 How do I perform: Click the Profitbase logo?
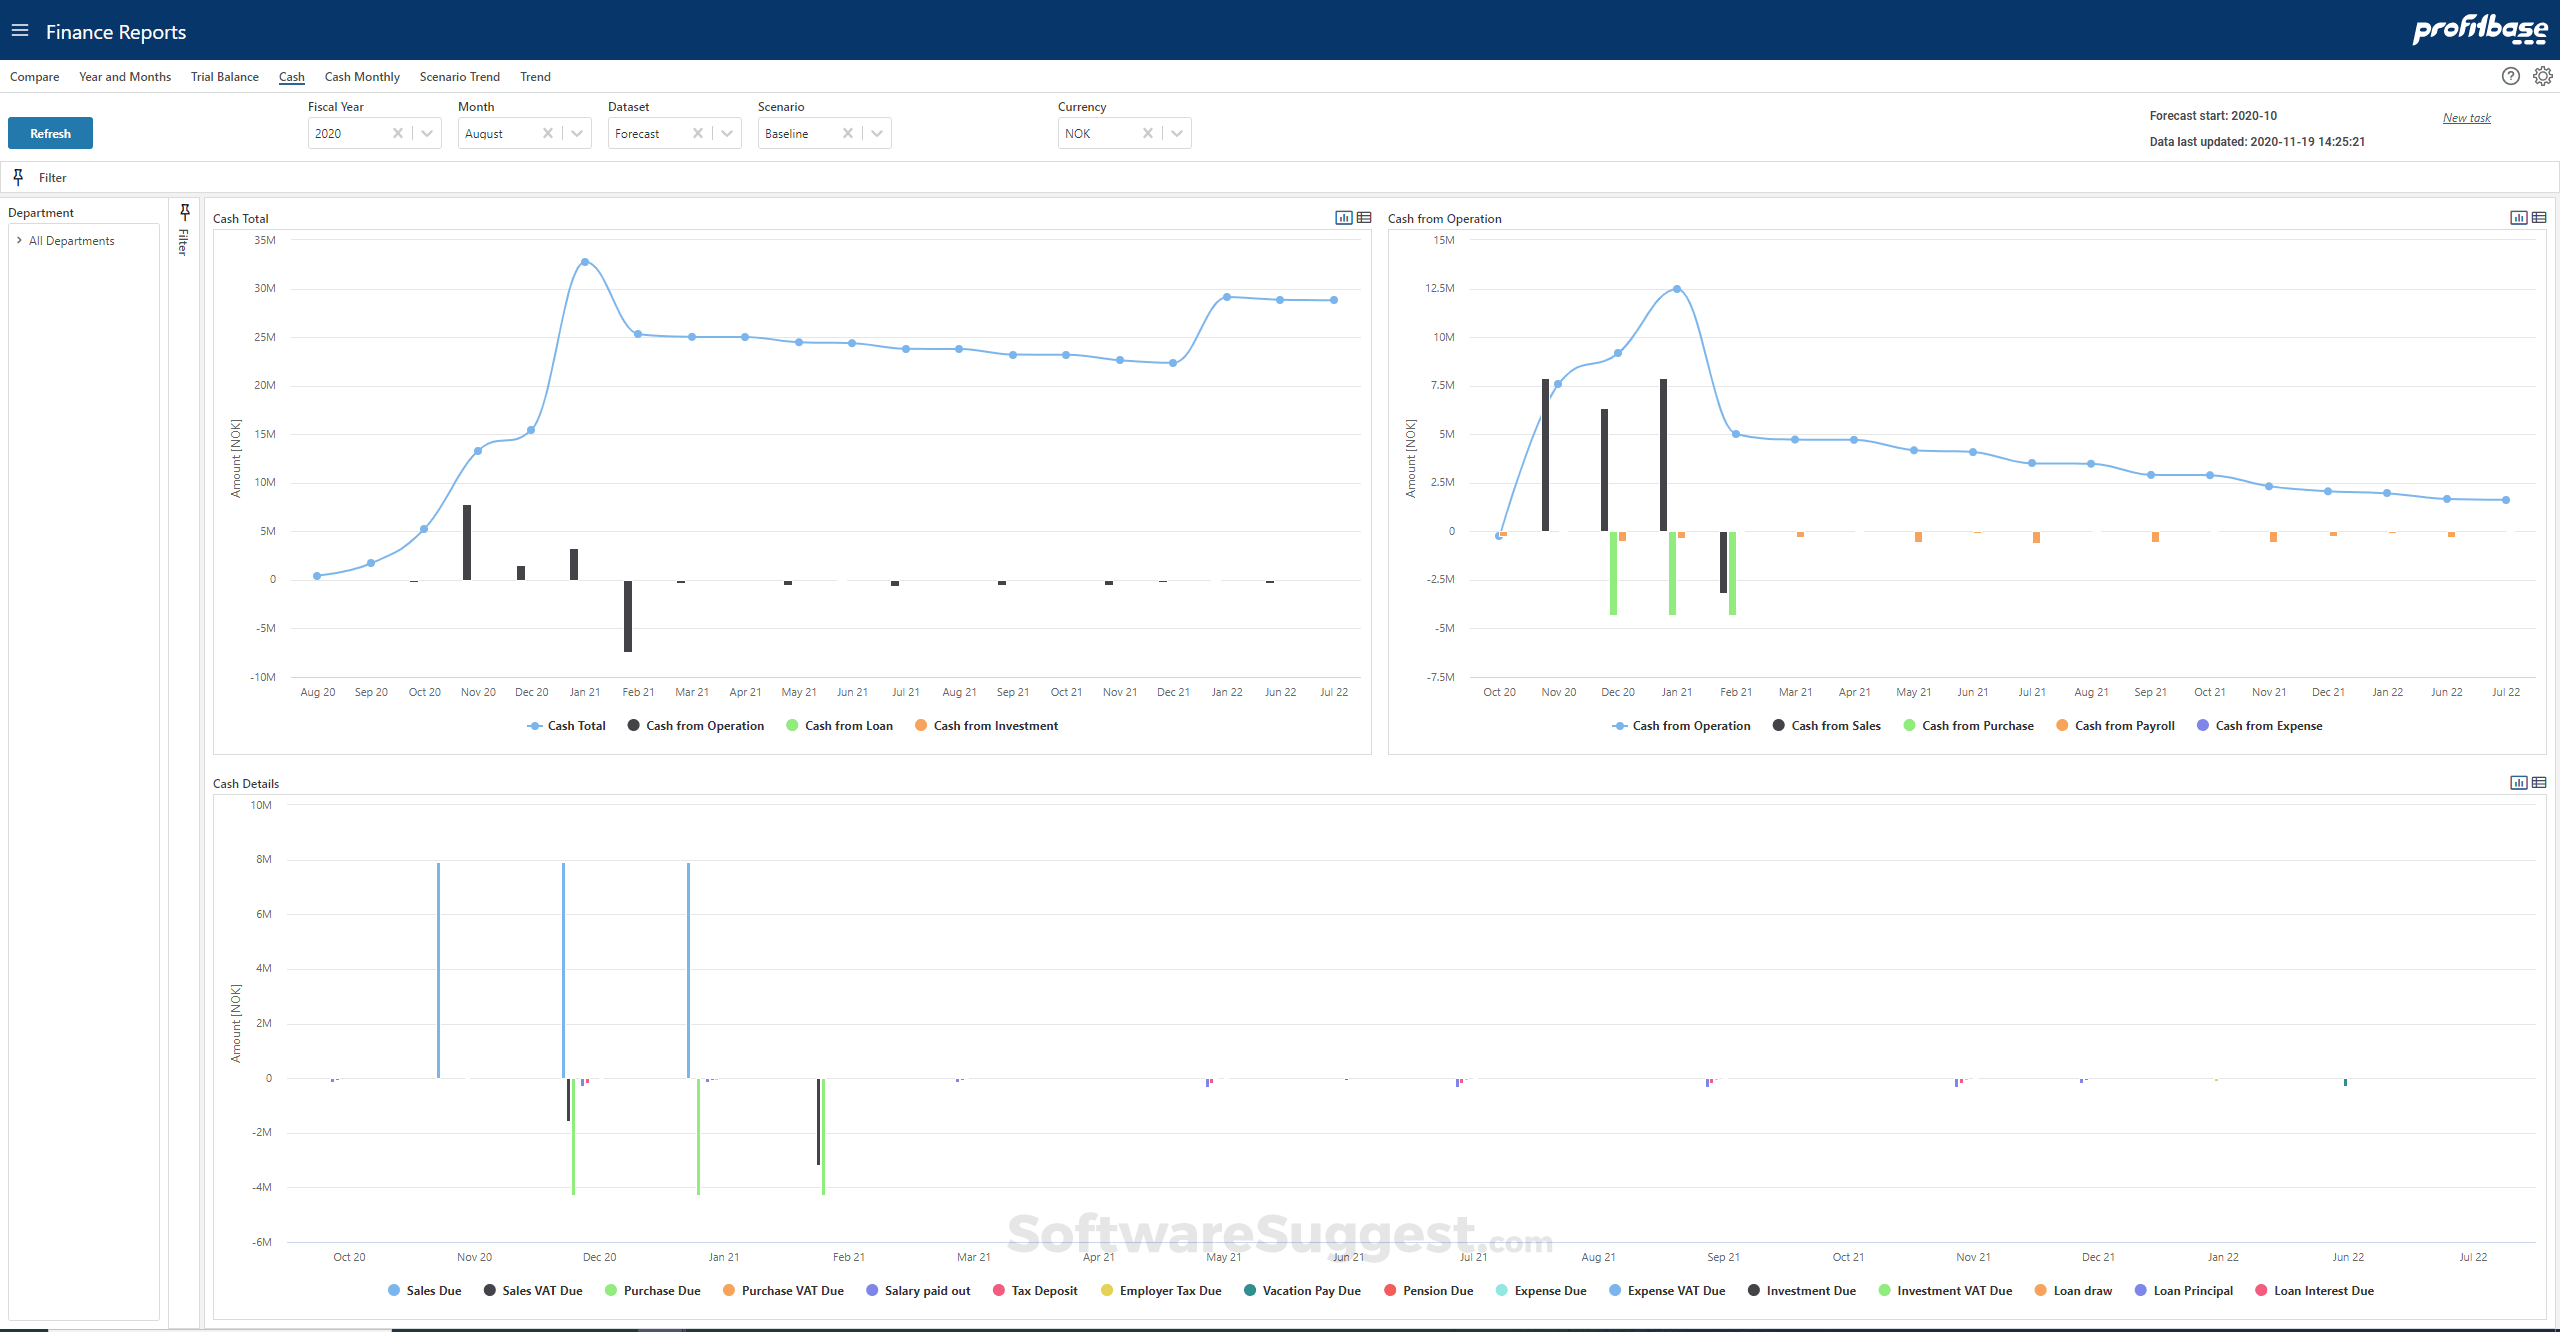[x=2480, y=30]
